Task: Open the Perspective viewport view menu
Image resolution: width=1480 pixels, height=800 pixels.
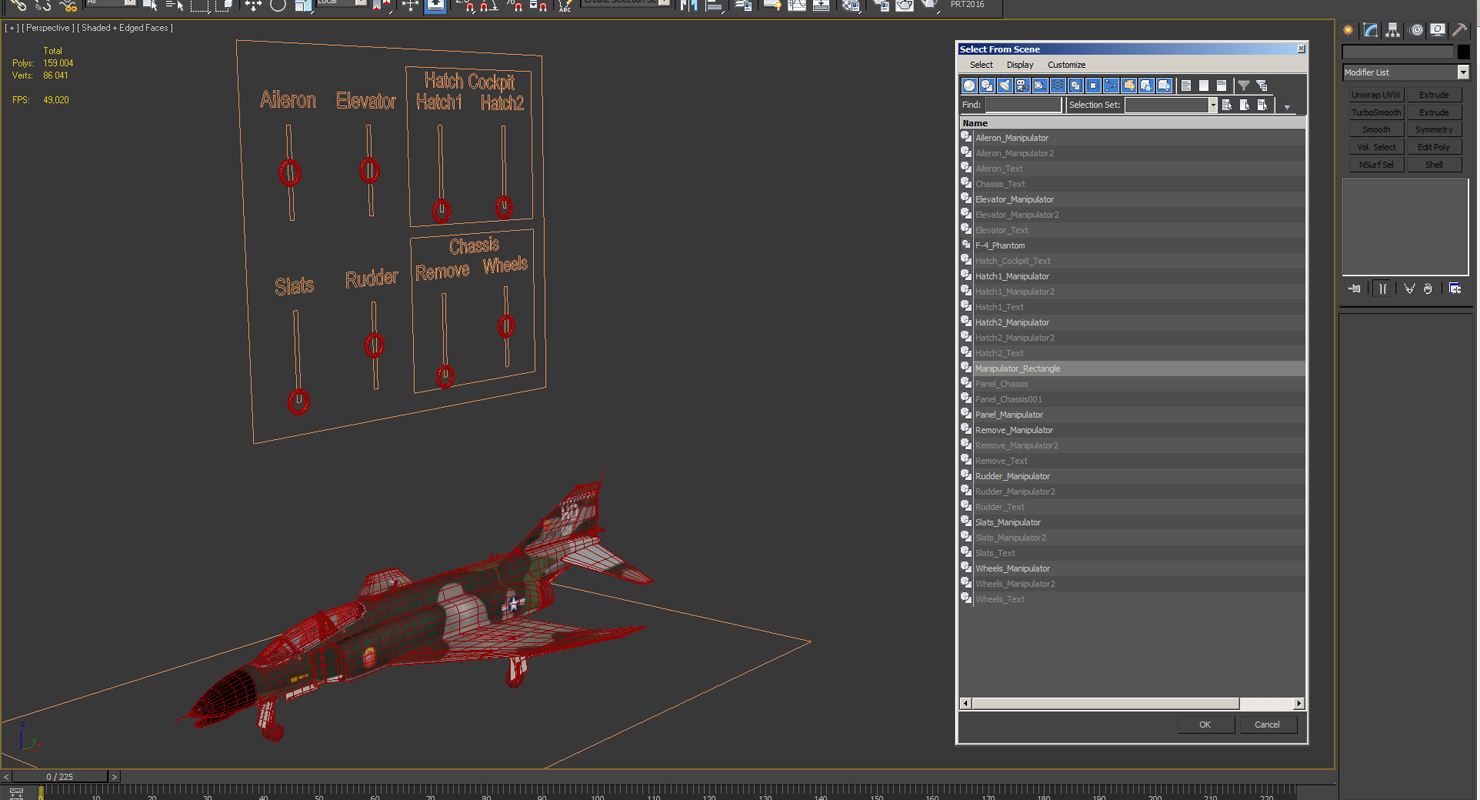Action: pyautogui.click(x=48, y=28)
